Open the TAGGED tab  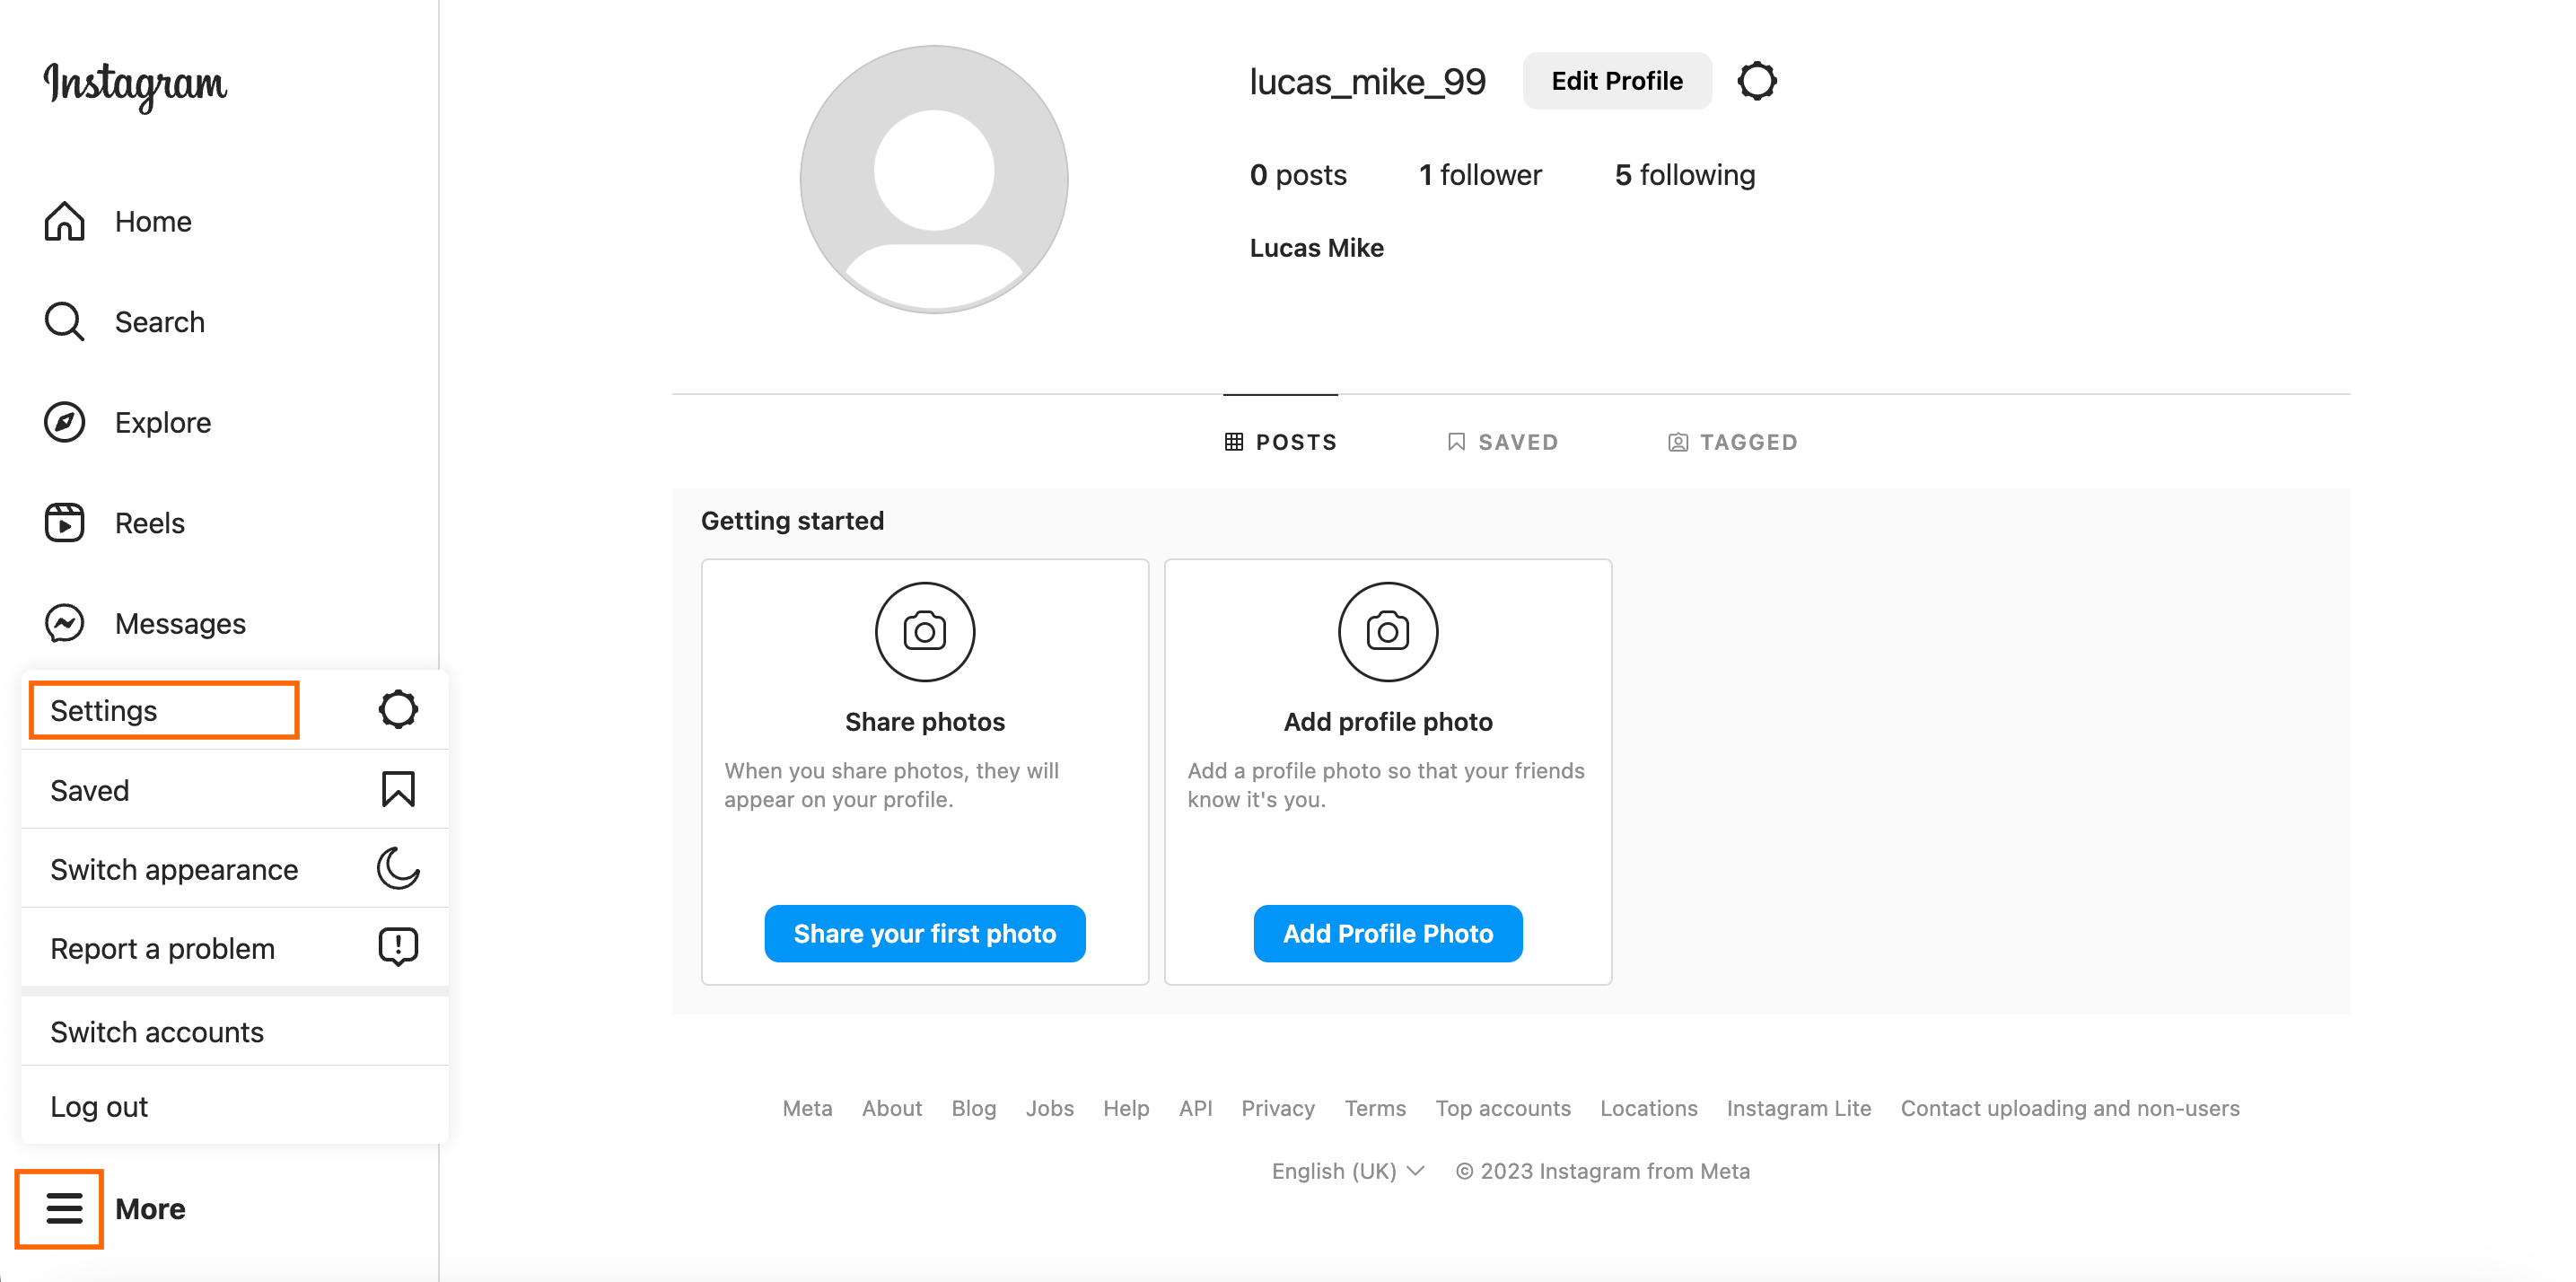pyautogui.click(x=1732, y=442)
